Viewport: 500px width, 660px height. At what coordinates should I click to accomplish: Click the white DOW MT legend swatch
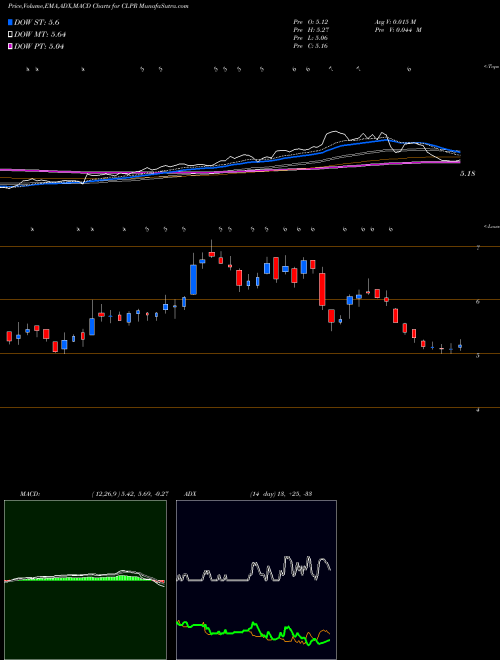pyautogui.click(x=10, y=35)
